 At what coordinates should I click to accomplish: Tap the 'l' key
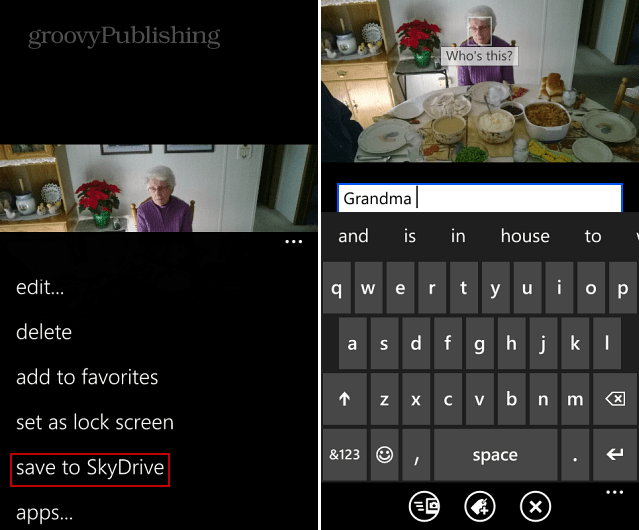coord(607,343)
